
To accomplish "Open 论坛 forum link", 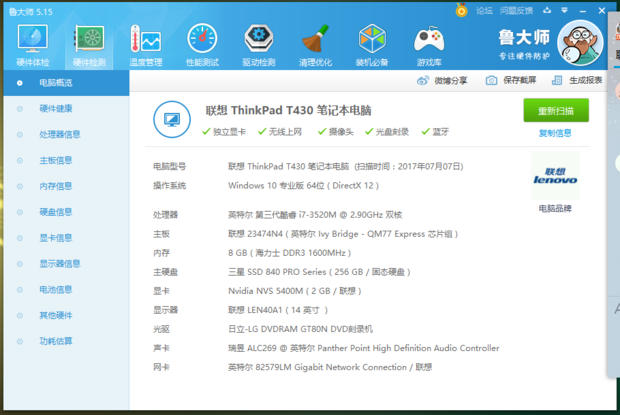I will click(x=484, y=11).
